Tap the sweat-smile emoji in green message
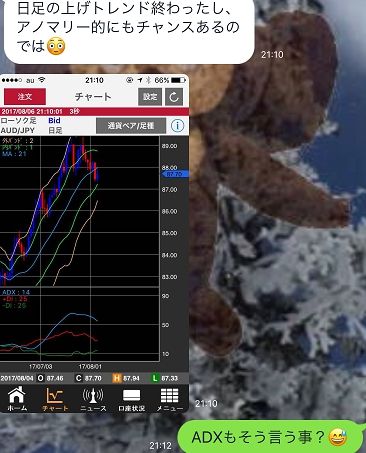 pos(337,437)
